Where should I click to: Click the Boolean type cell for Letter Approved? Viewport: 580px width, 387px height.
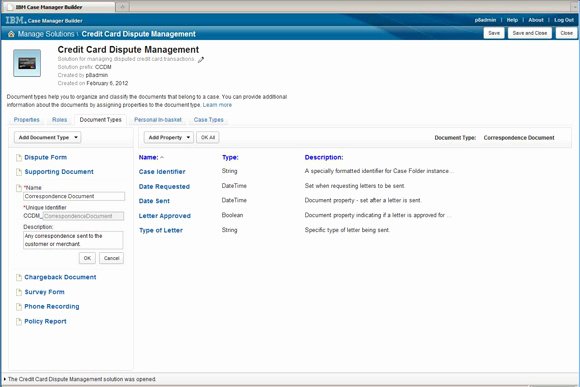(x=232, y=215)
